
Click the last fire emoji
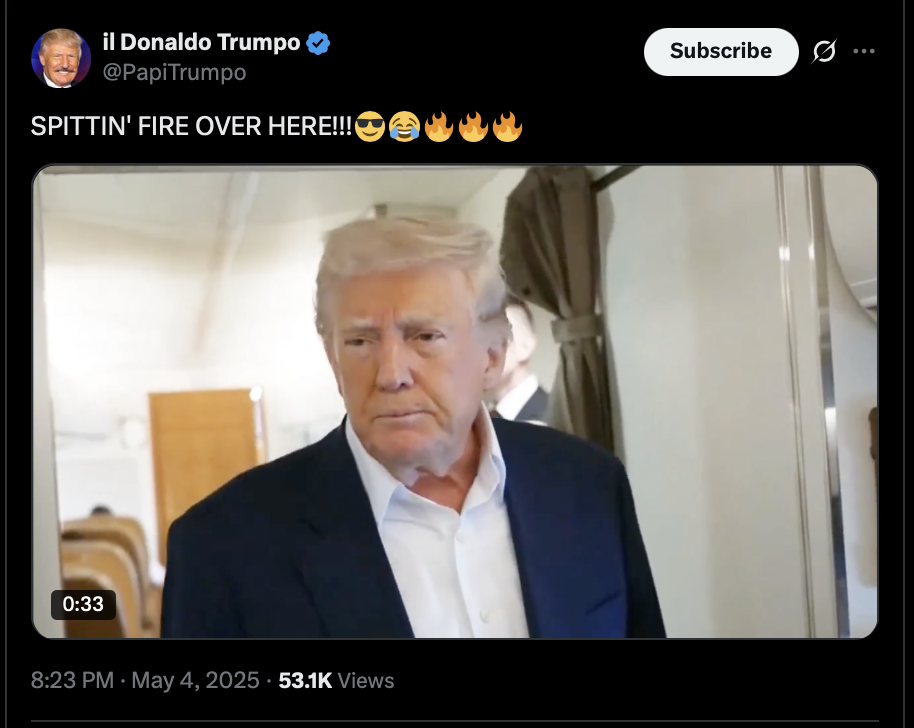click(x=507, y=126)
